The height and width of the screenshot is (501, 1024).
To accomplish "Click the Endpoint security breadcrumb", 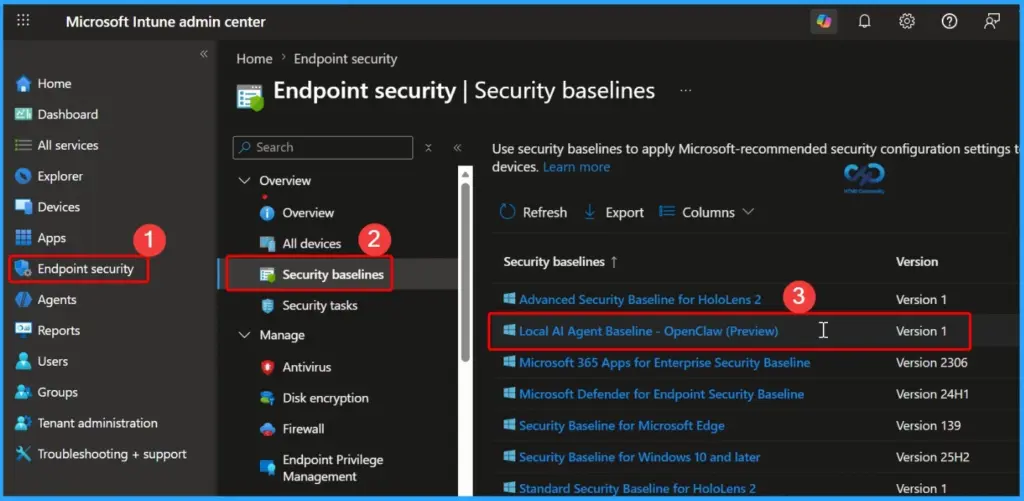I will [x=345, y=59].
